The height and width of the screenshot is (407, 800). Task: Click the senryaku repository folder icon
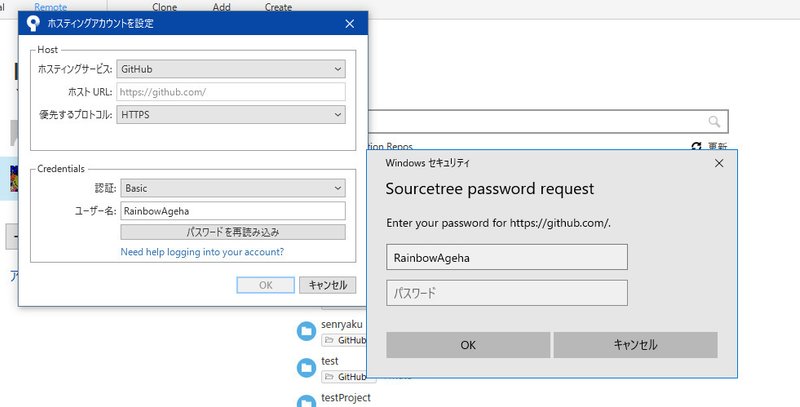tap(306, 332)
